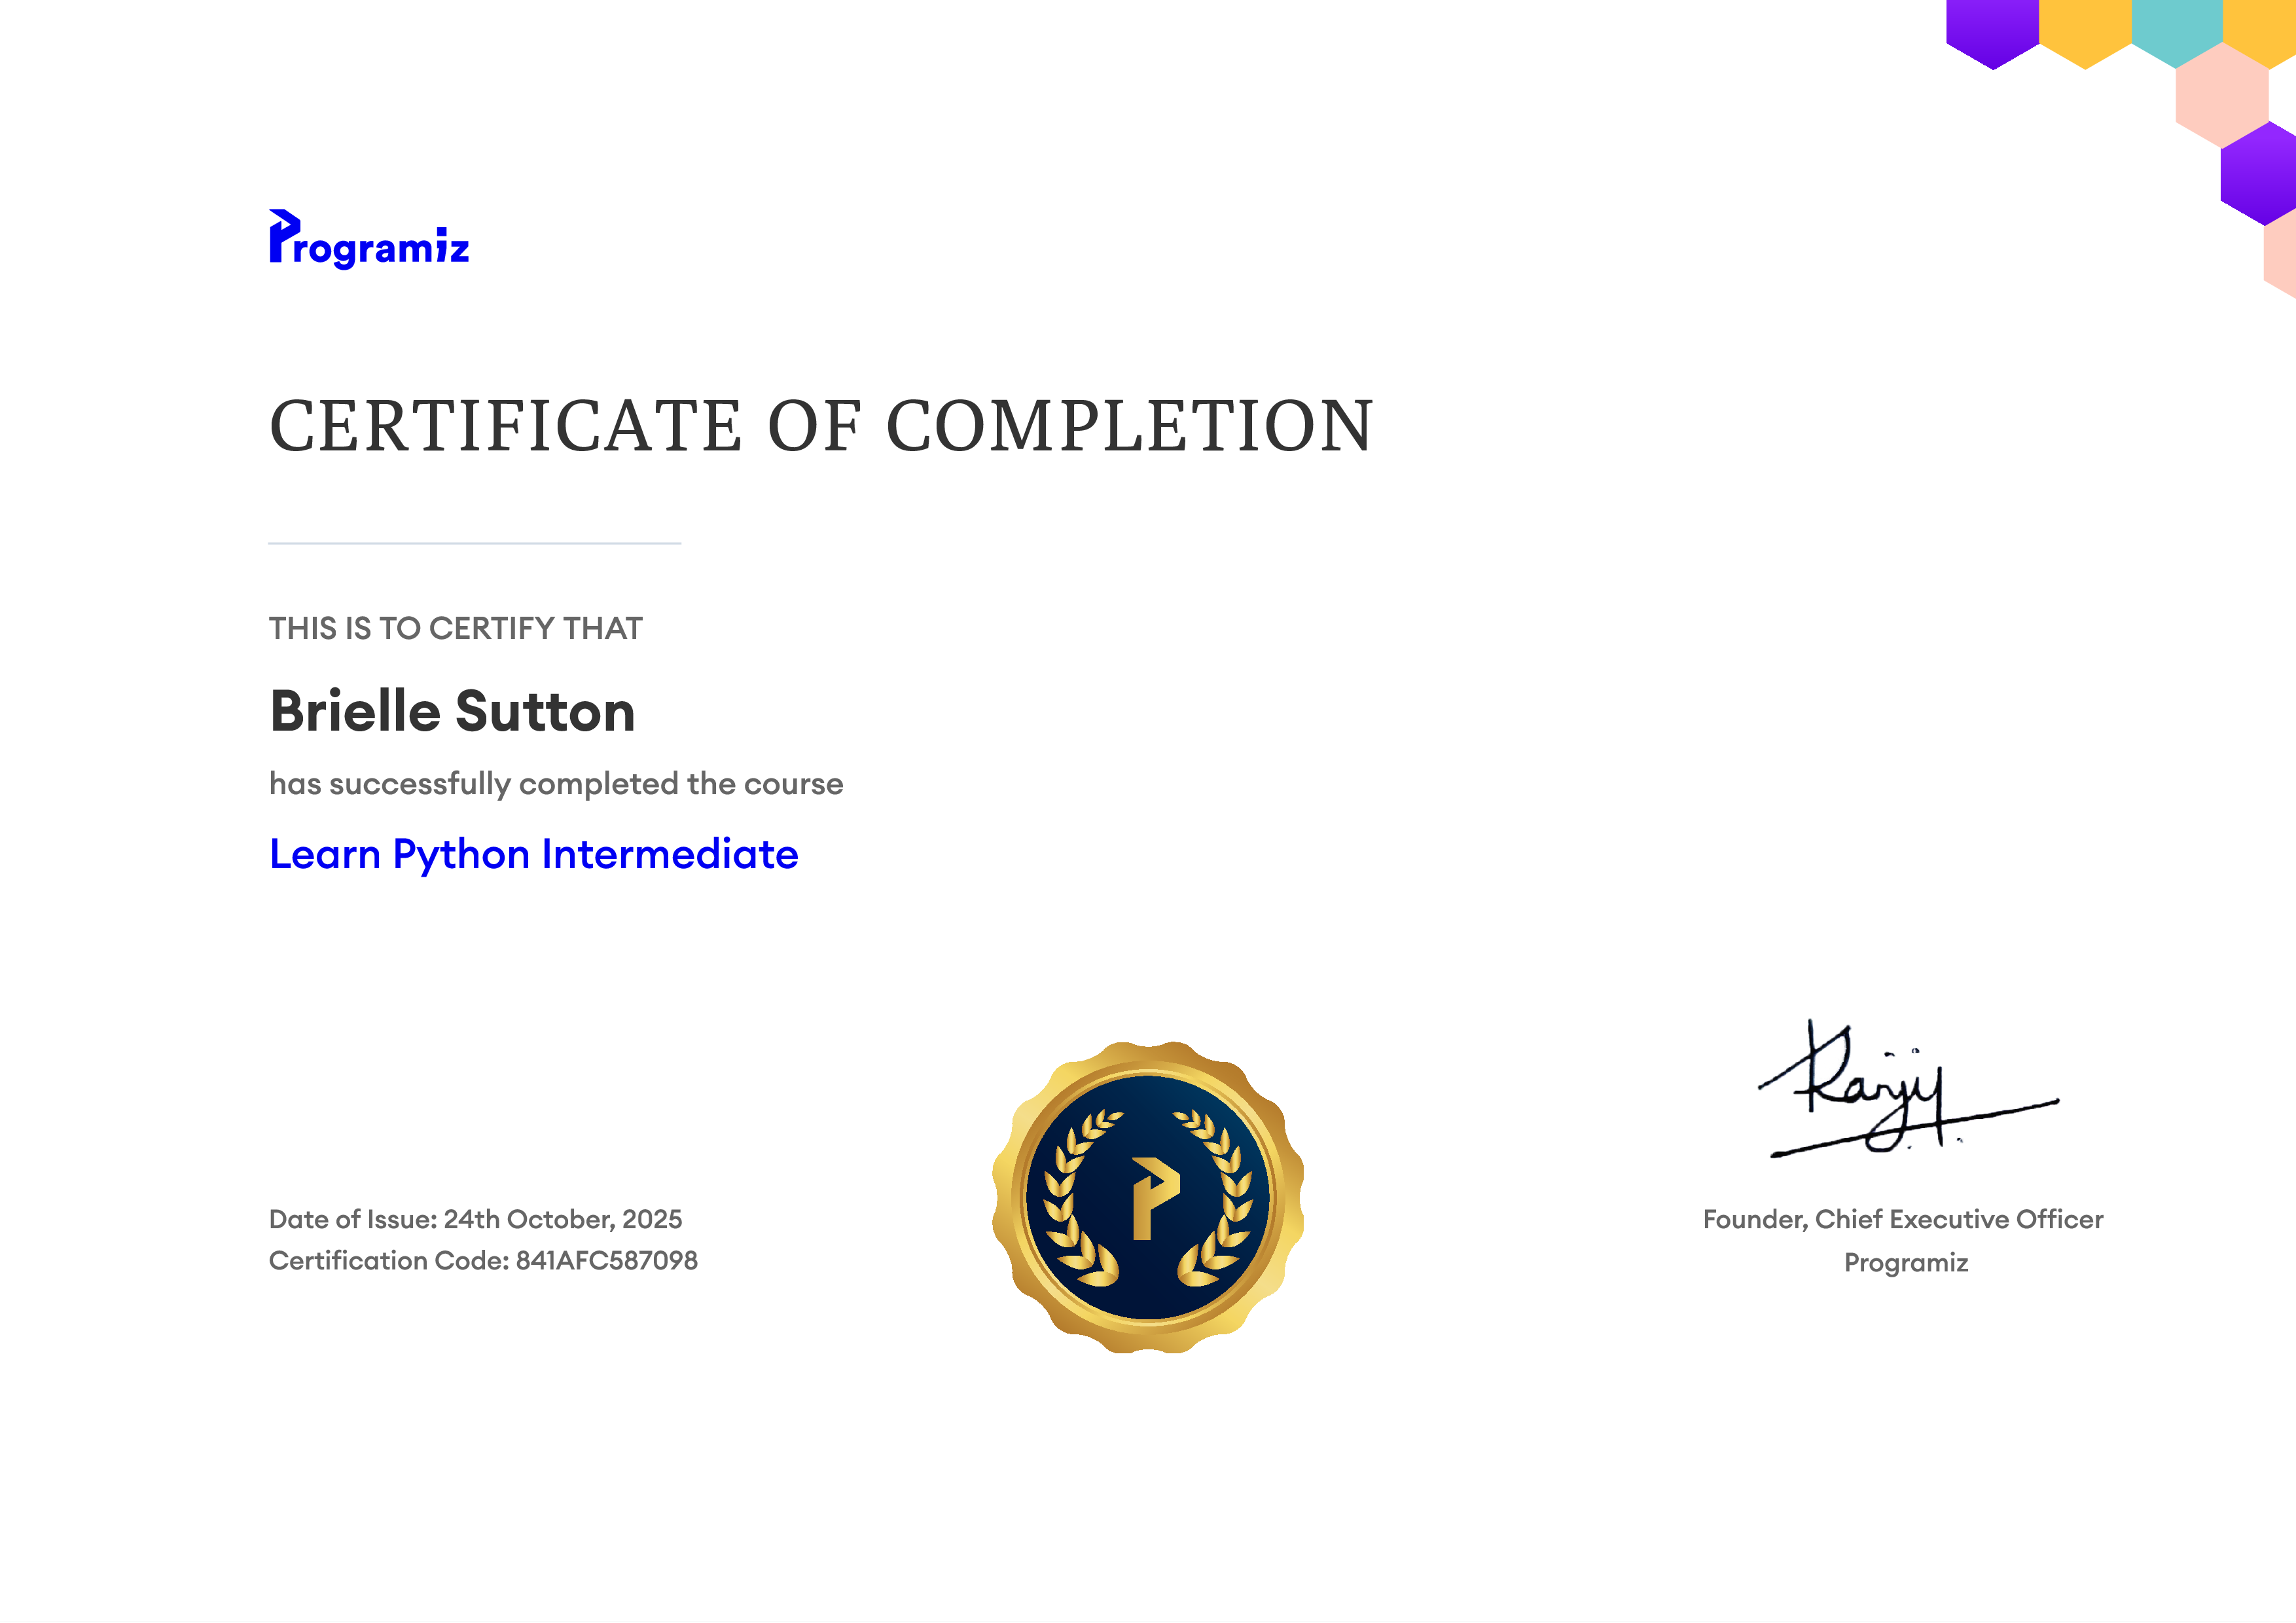
Task: Click the pink hexagon below teal one
Action: click(x=2222, y=96)
